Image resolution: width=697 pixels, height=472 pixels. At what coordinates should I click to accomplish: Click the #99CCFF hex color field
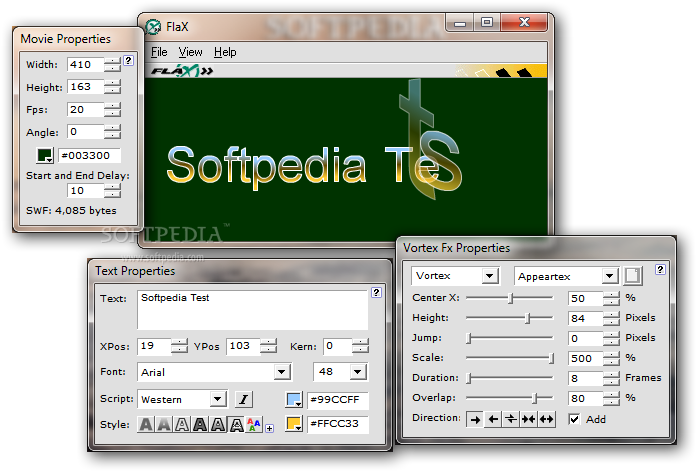click(338, 400)
